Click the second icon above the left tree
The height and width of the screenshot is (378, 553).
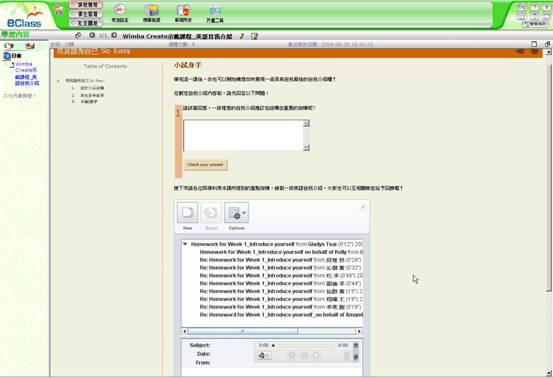tap(30, 46)
